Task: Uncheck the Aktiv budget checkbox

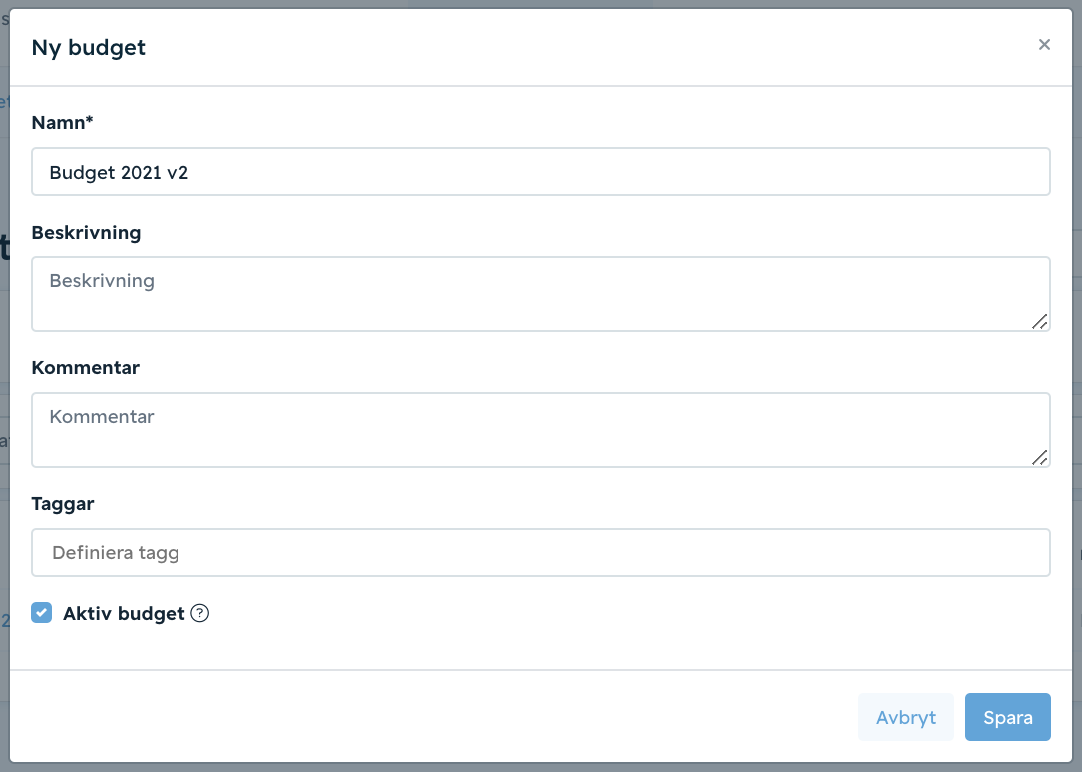Action: 41,613
